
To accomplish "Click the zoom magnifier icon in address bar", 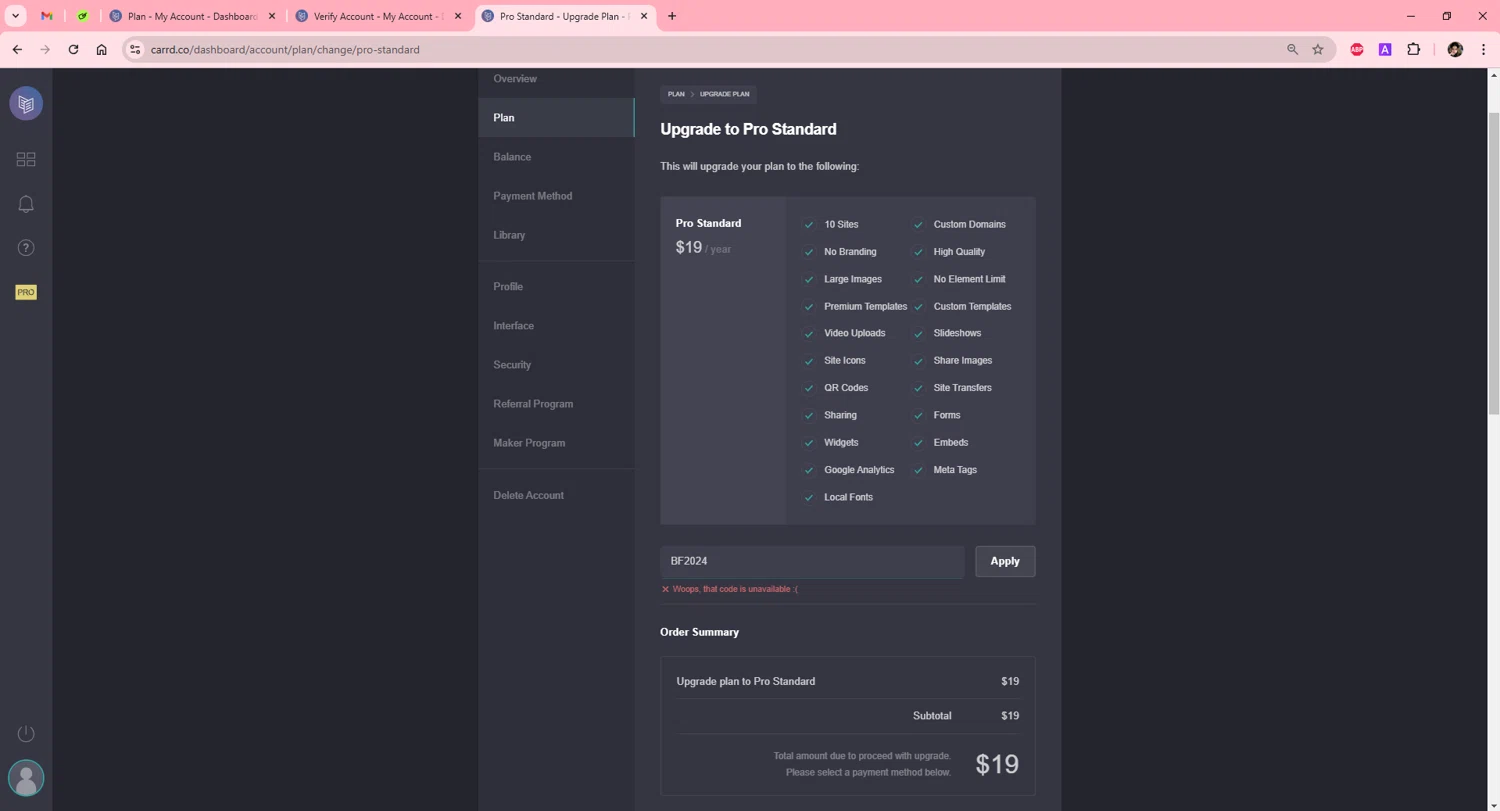I will (1292, 49).
